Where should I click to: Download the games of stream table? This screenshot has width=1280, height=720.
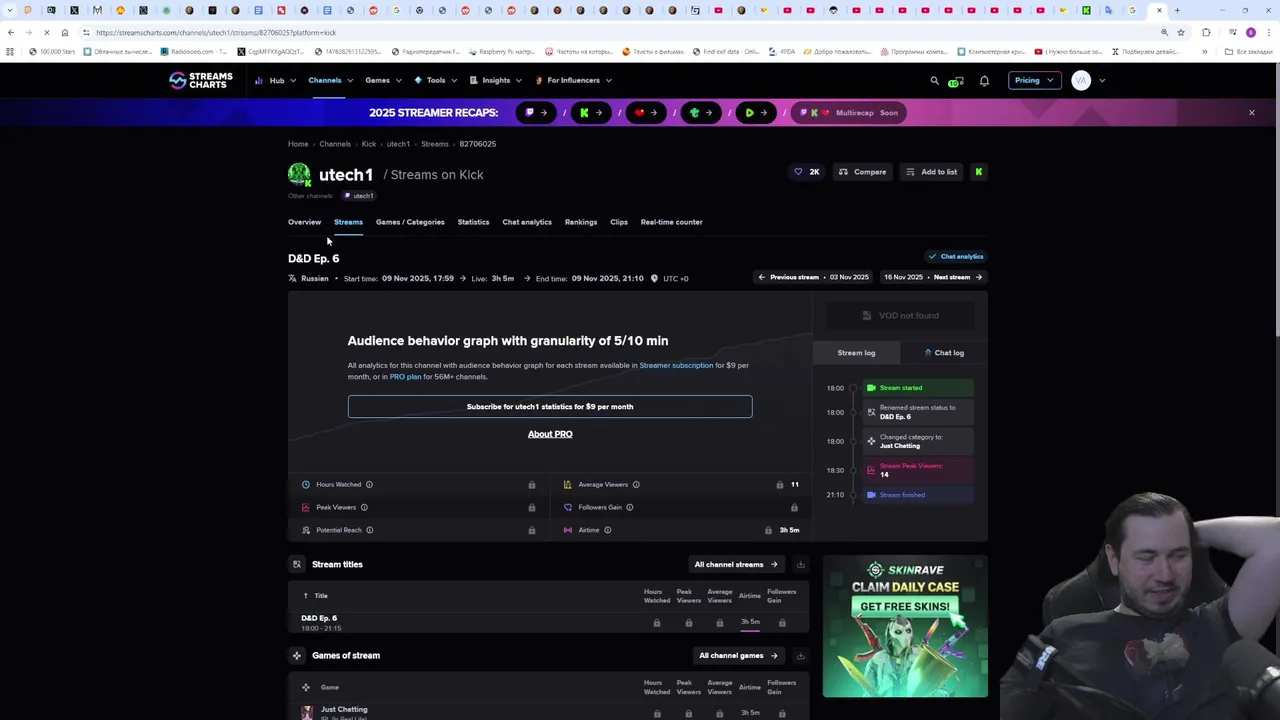(800, 655)
